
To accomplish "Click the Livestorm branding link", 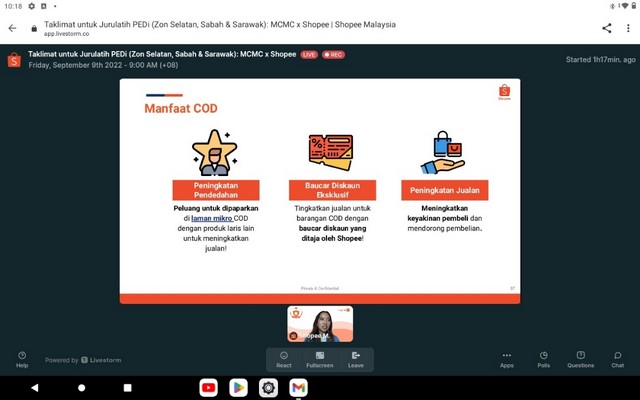I will (x=80, y=360).
